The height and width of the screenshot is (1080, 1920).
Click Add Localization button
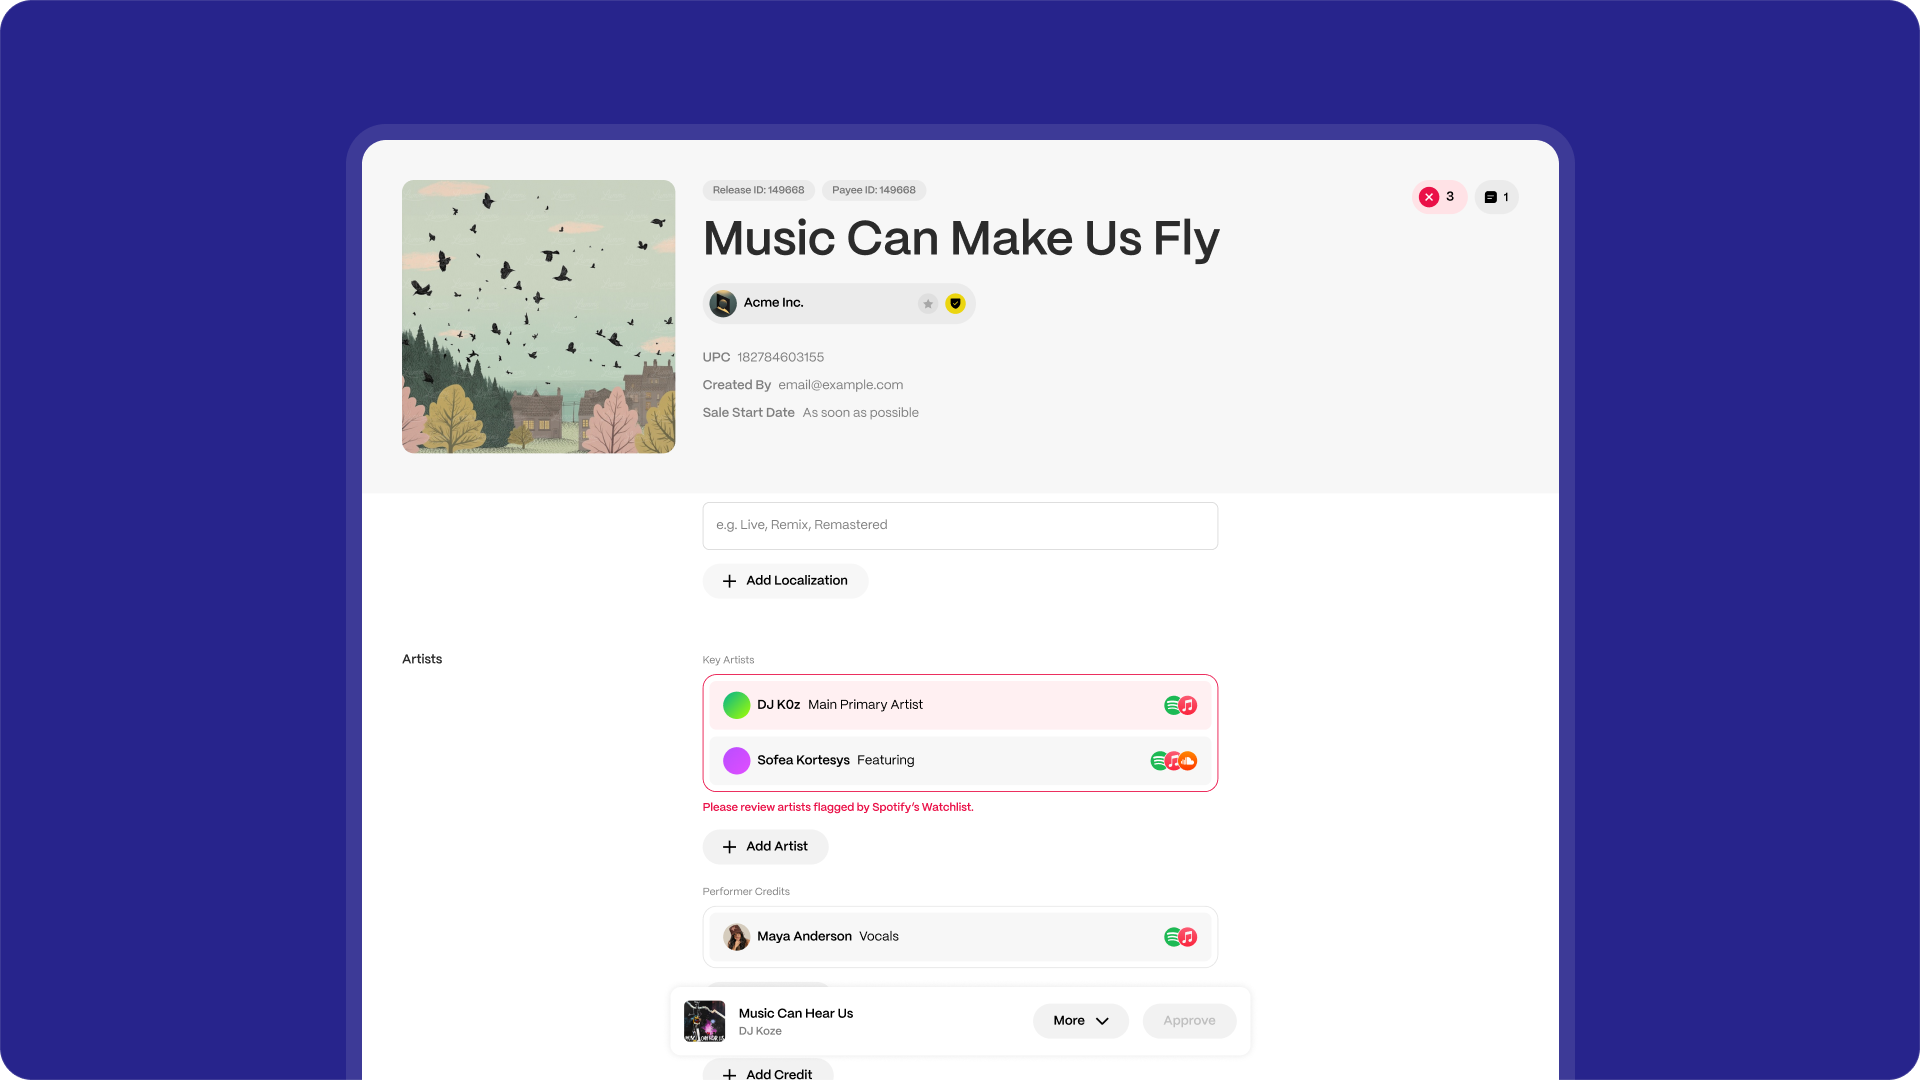tap(785, 581)
